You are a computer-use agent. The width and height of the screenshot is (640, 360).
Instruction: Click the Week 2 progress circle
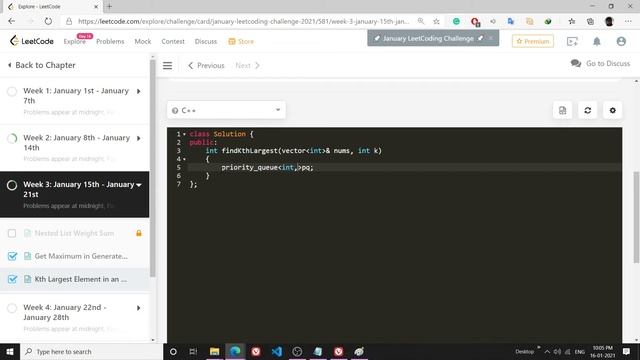pos(12,138)
